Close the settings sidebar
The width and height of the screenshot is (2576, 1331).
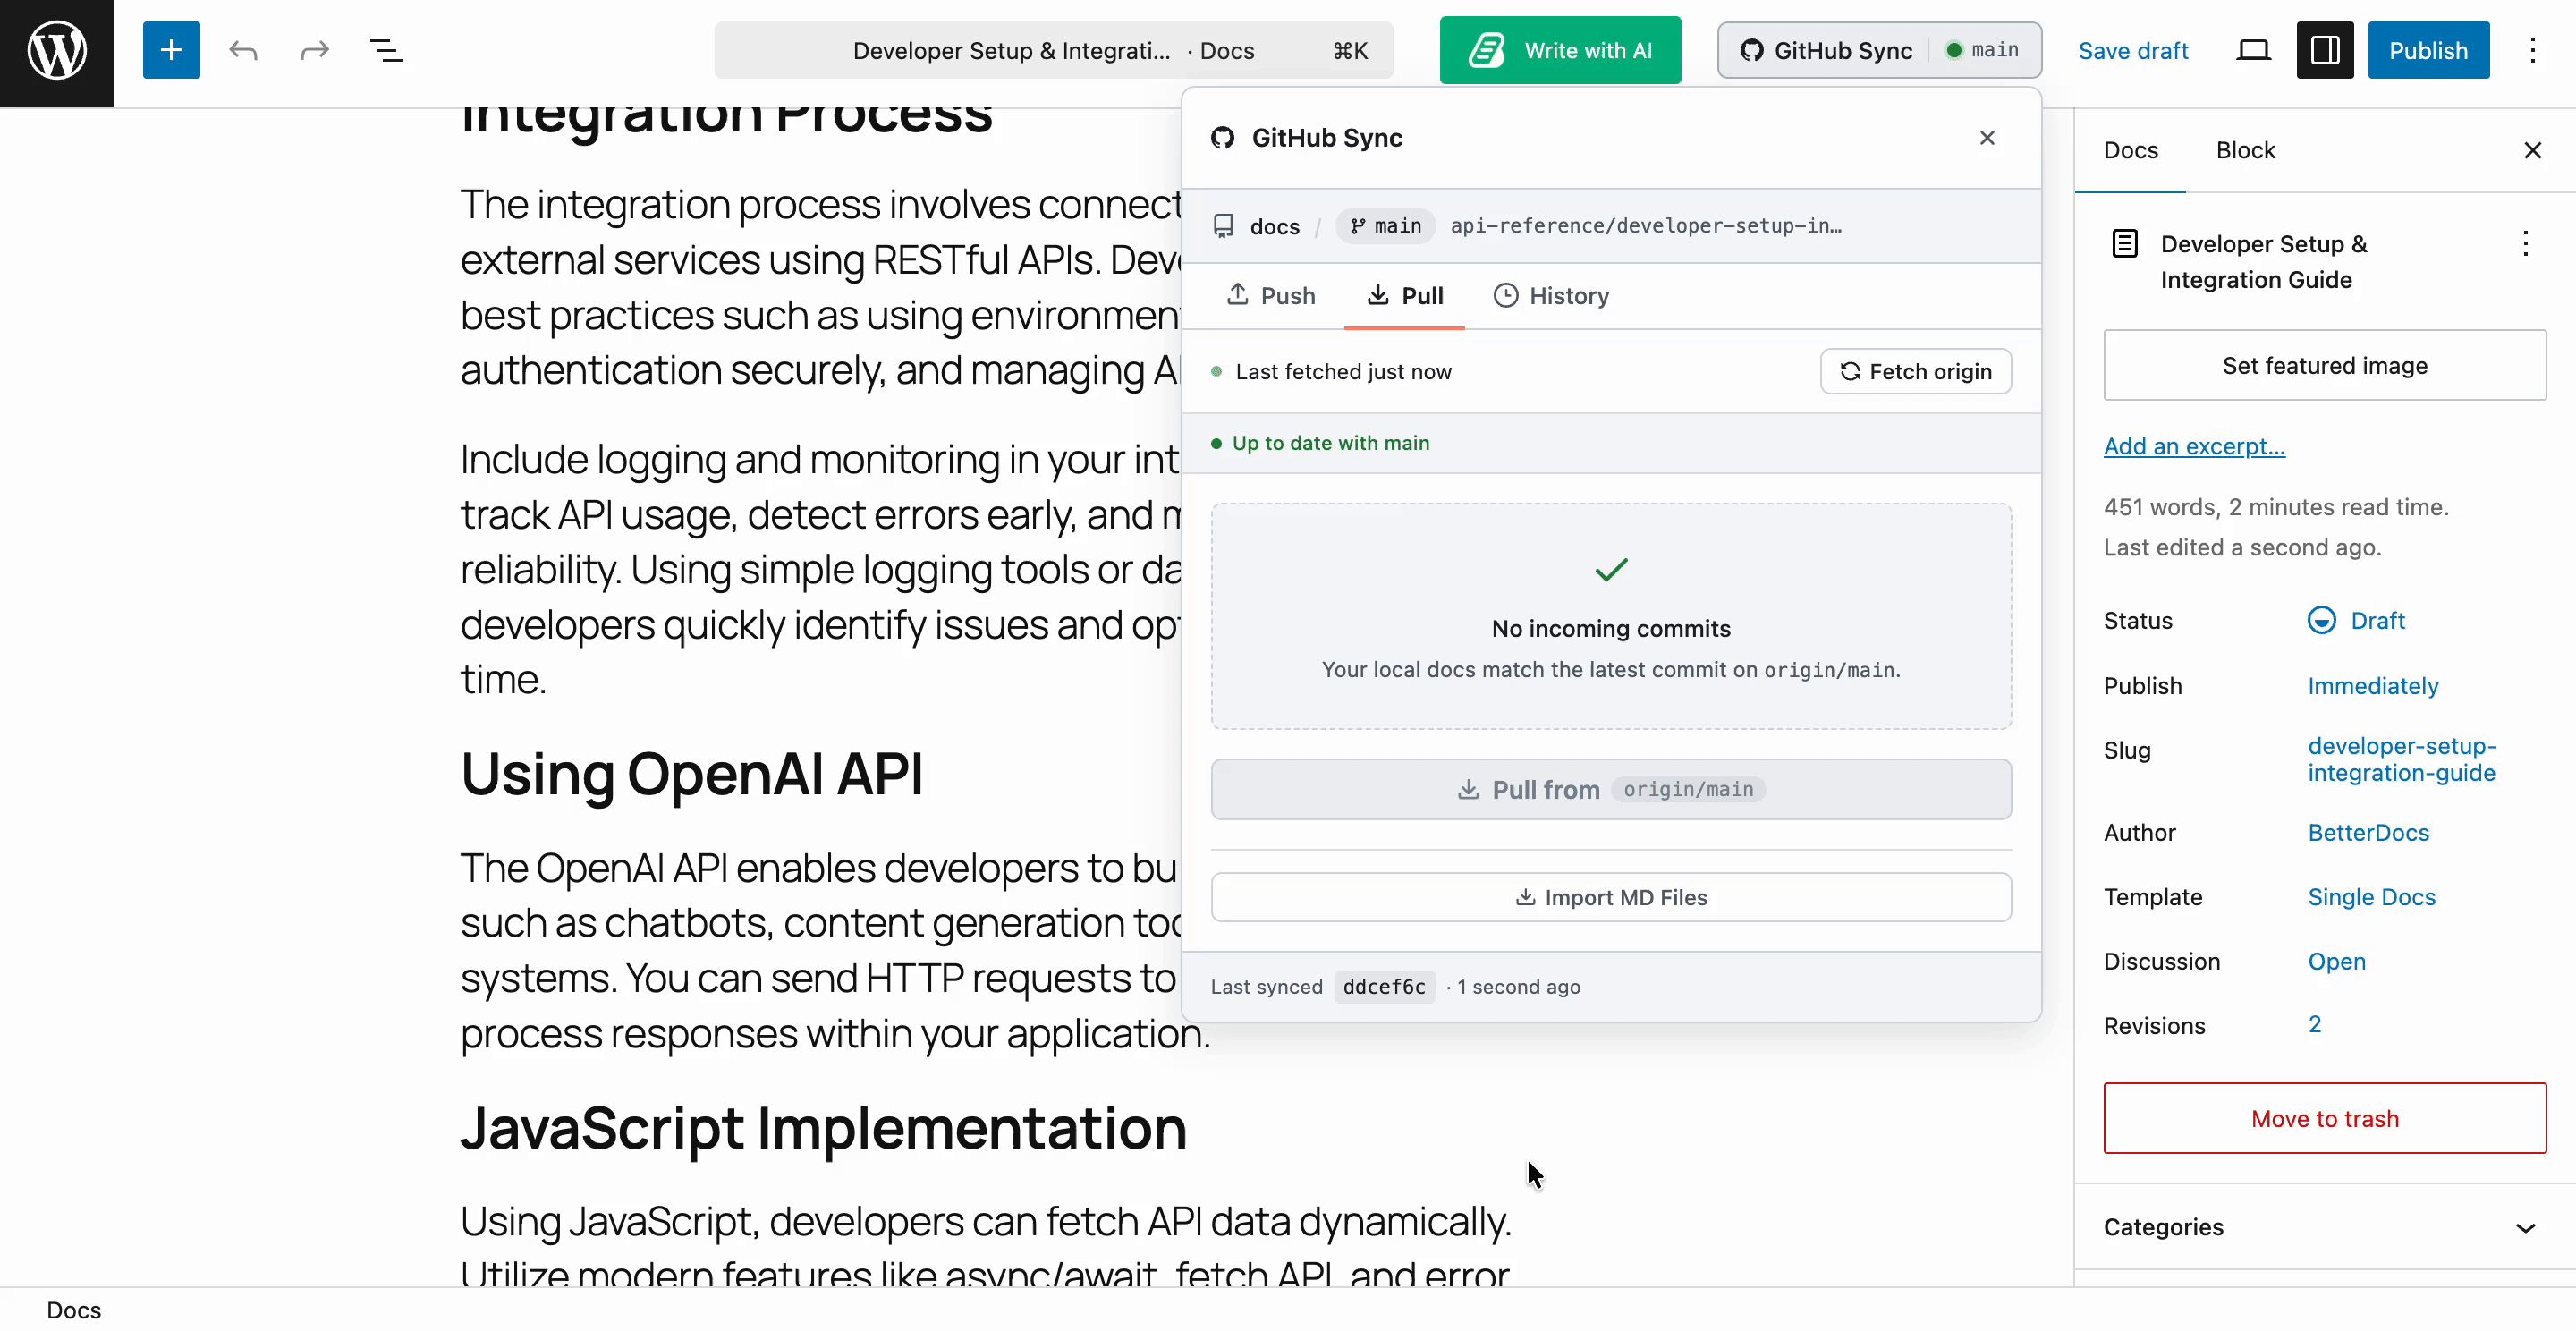point(2533,150)
